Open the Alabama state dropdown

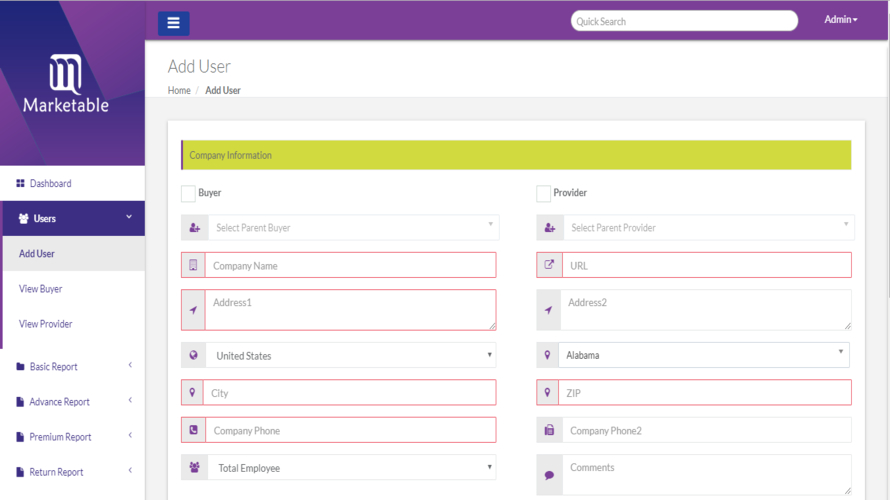tap(704, 355)
